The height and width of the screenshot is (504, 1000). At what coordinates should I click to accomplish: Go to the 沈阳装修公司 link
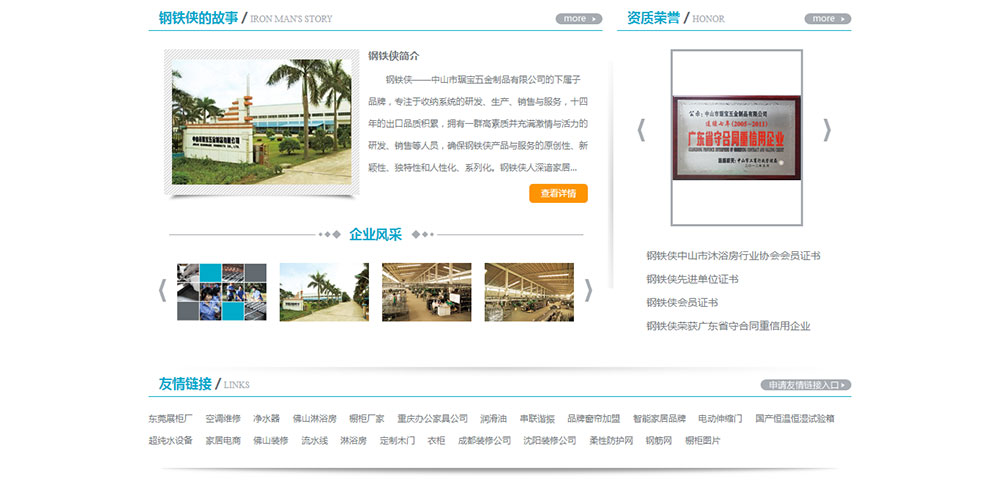(x=550, y=440)
